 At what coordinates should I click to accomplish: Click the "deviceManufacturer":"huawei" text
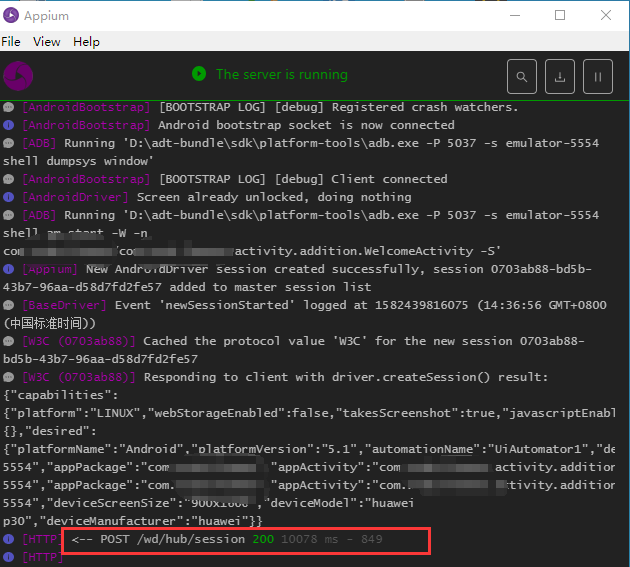pyautogui.click(x=148, y=521)
